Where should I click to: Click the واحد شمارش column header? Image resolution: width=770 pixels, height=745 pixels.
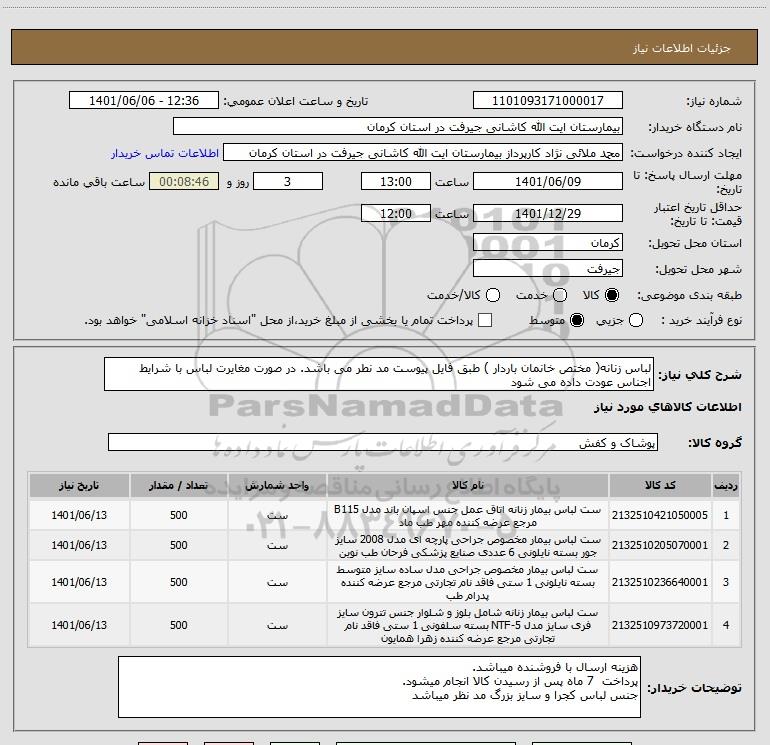tap(277, 485)
